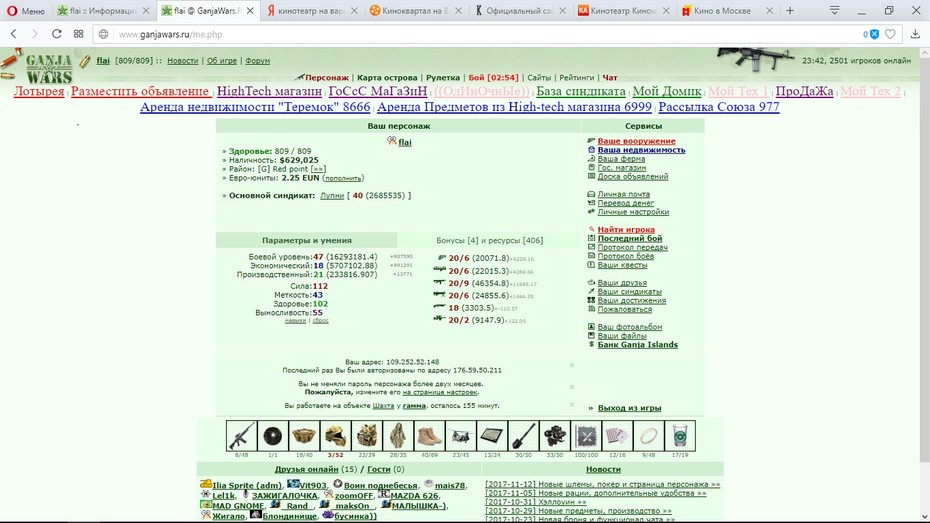
Task: Go back with the browser back arrow
Action: click(14, 34)
